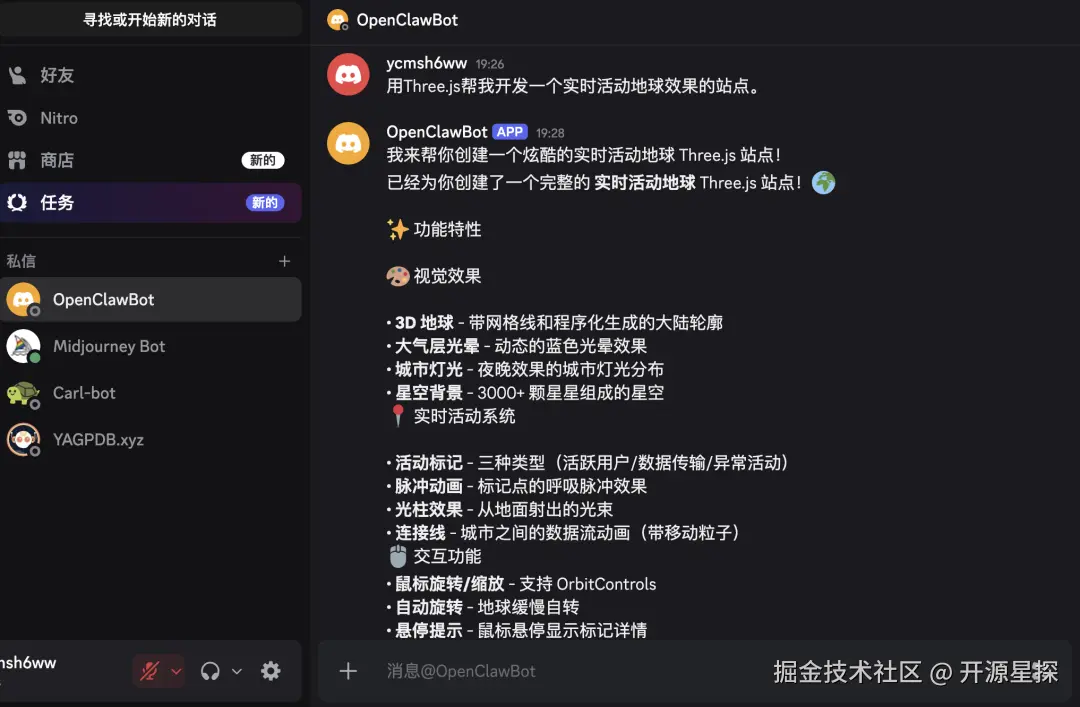
Task: Expand headphone output options arrow
Action: tap(237, 670)
